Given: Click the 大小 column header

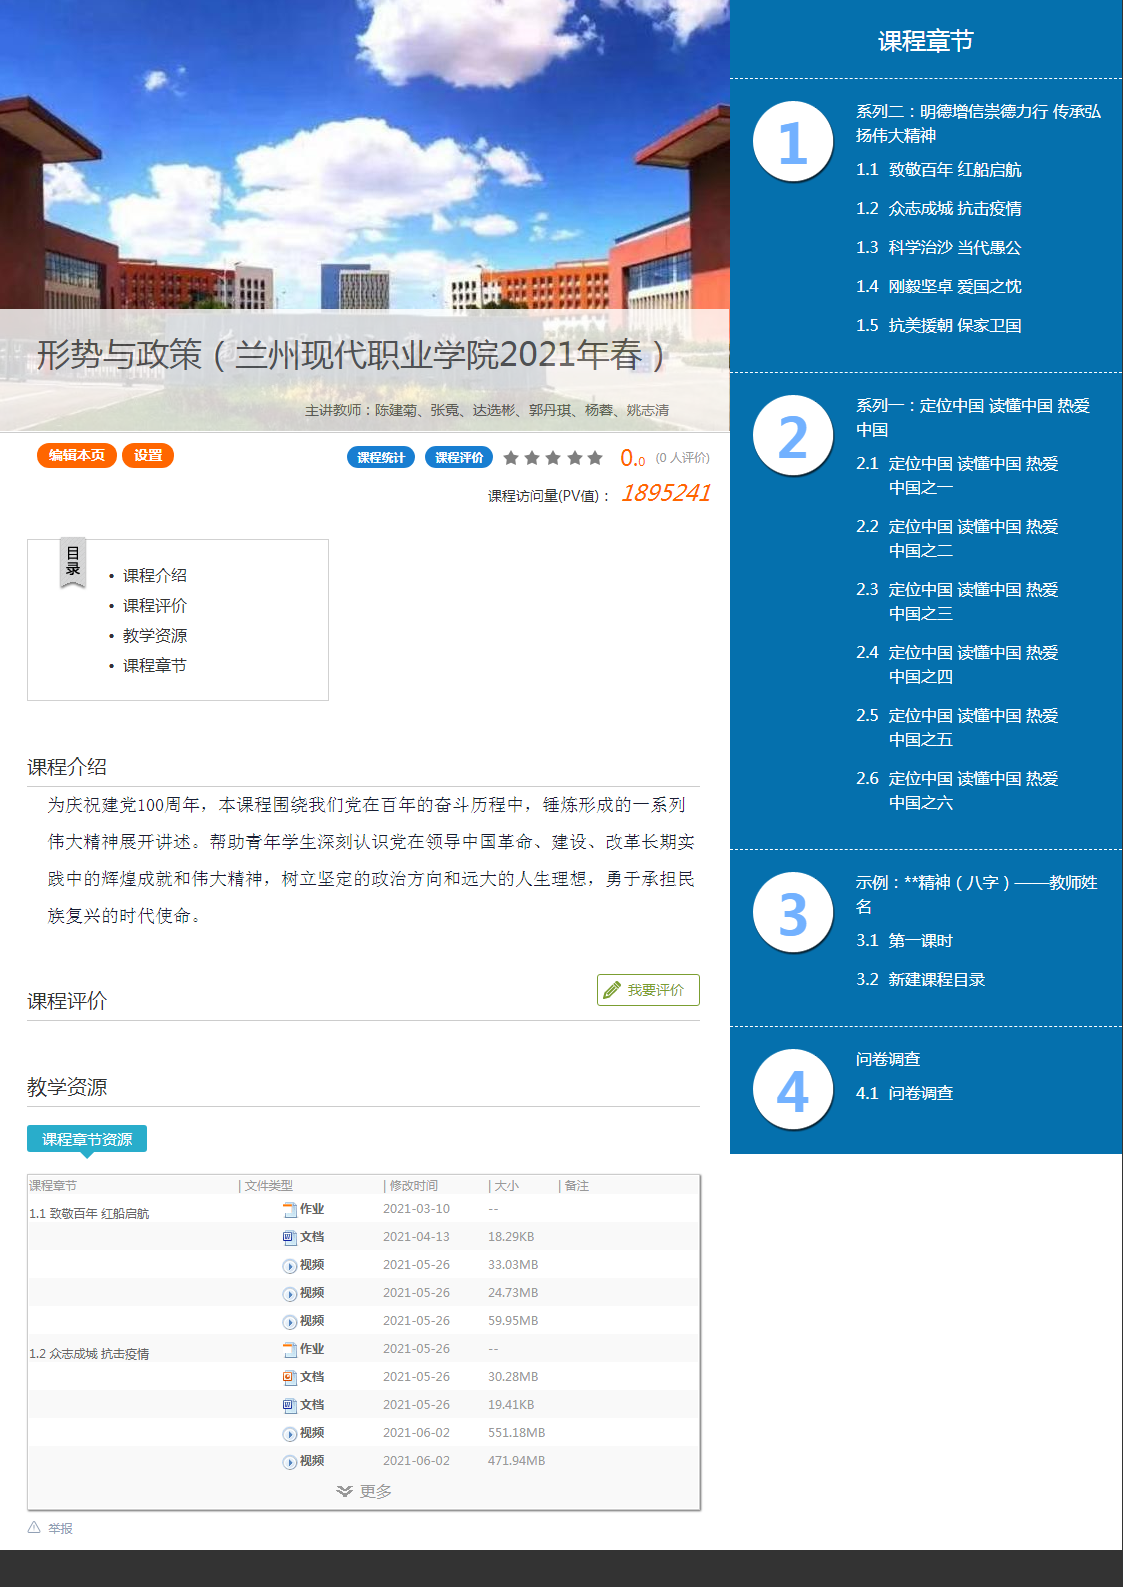Looking at the screenshot, I should [506, 1185].
